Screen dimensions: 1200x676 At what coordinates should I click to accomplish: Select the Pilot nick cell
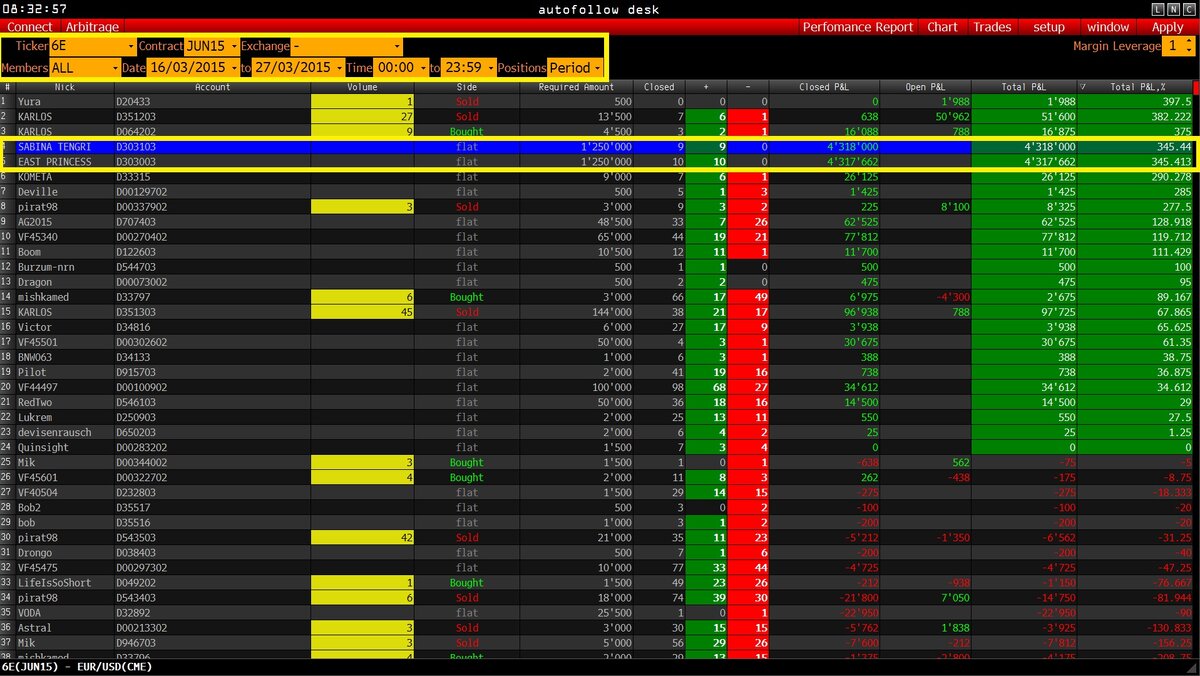[64, 372]
